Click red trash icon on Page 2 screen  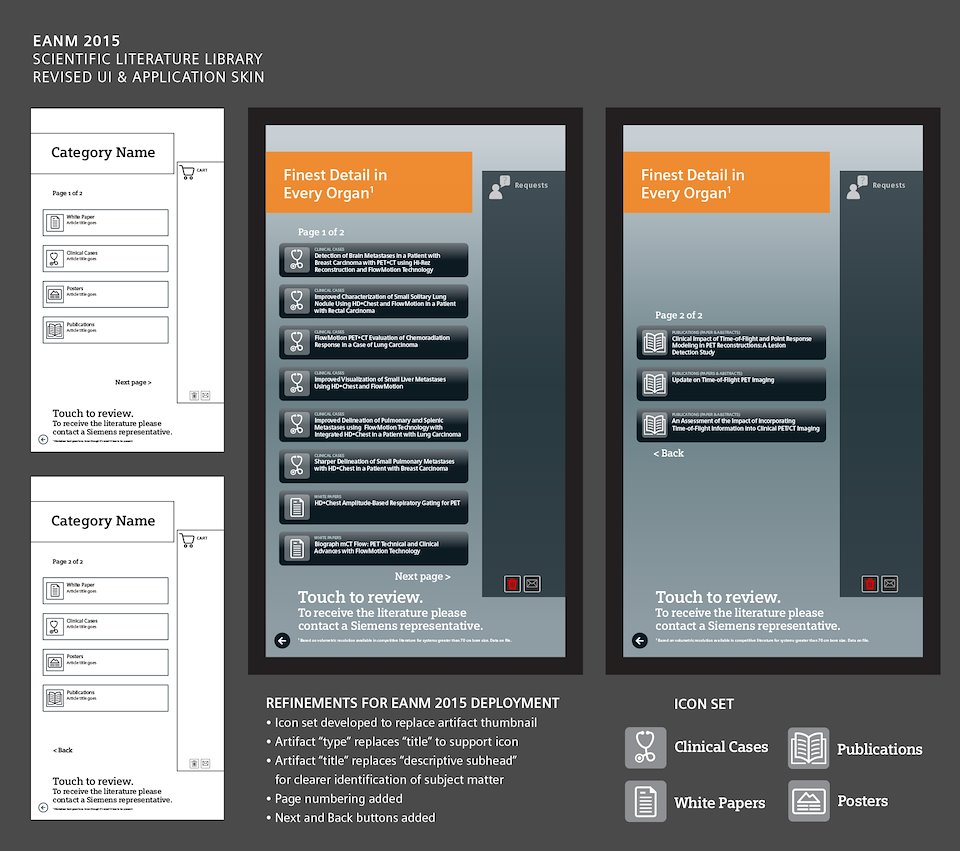870,584
